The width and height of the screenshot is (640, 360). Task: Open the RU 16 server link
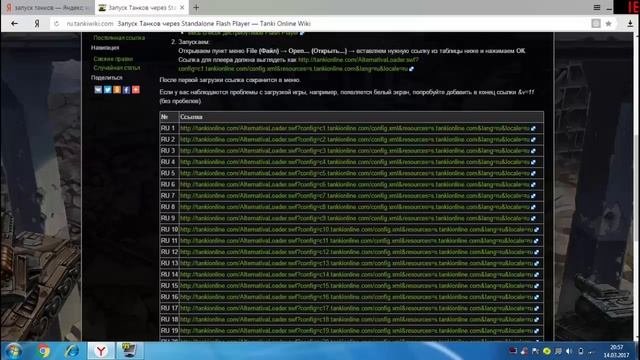356,297
